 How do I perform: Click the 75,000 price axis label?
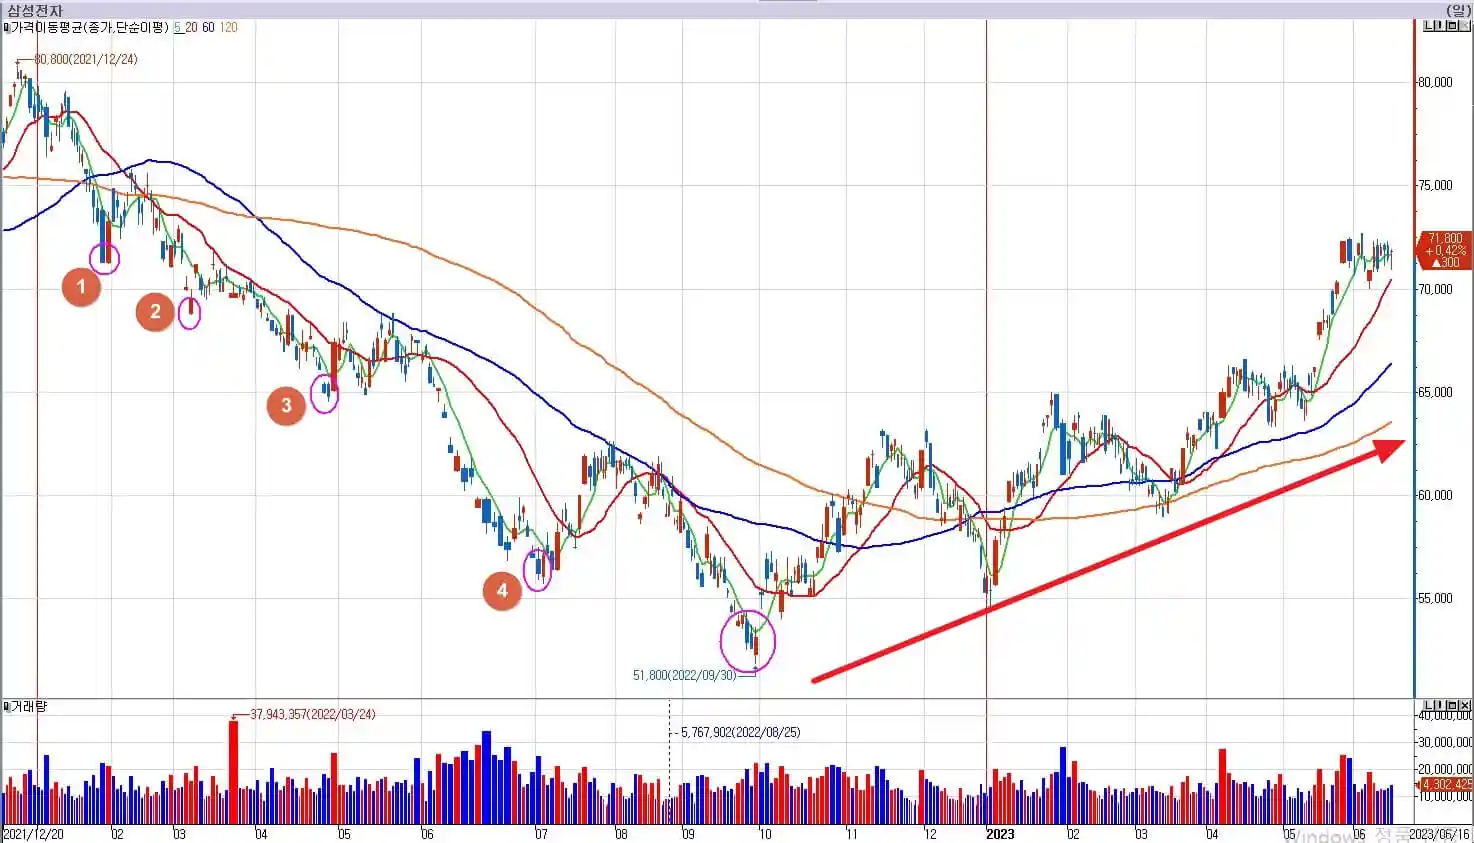tap(1435, 185)
